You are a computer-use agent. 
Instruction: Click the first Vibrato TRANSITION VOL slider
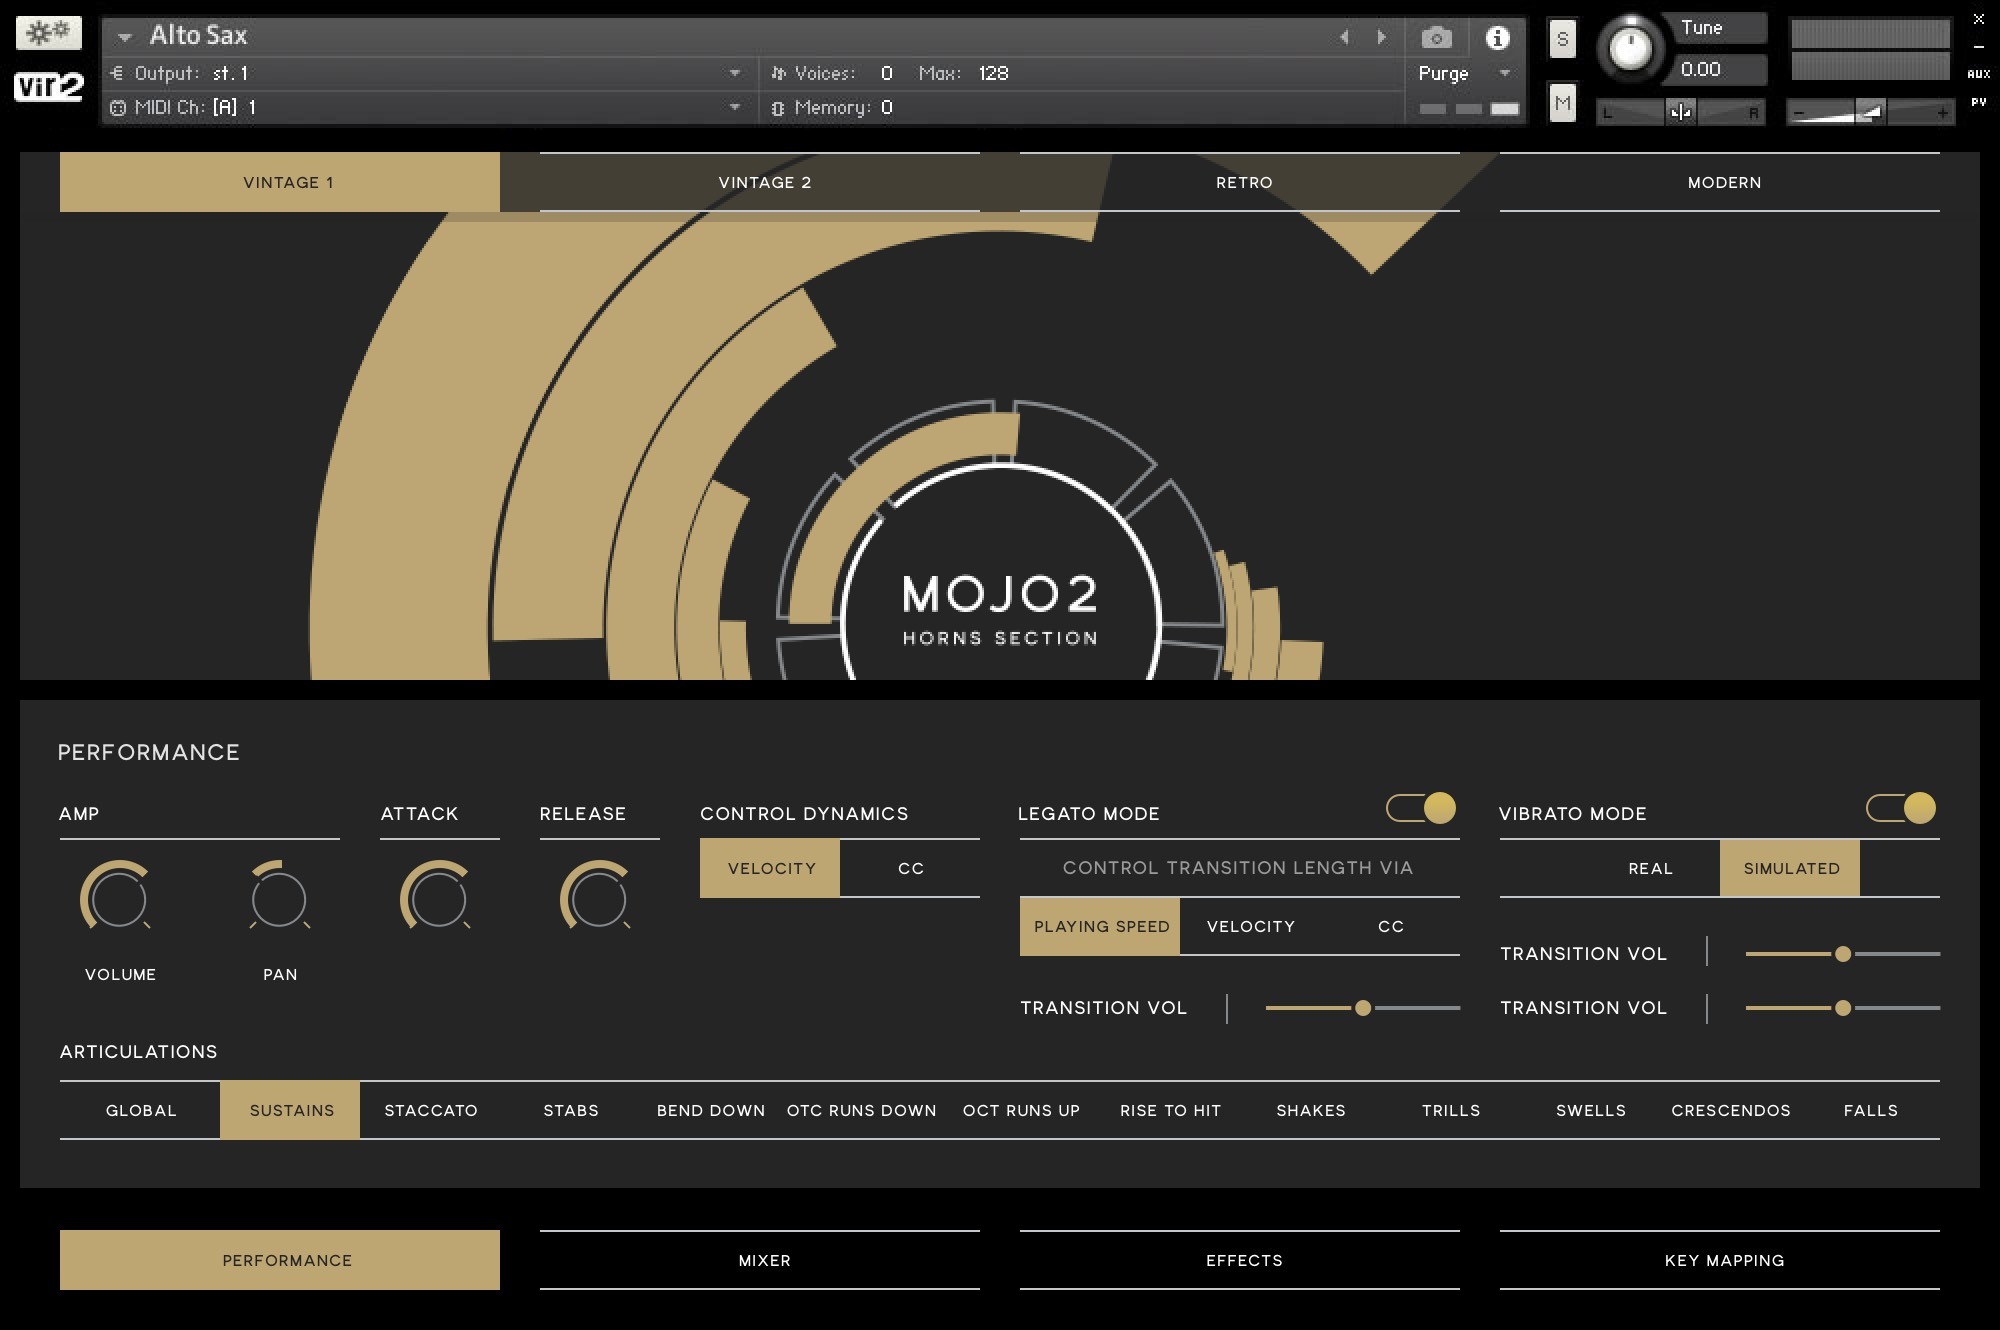coord(1842,954)
